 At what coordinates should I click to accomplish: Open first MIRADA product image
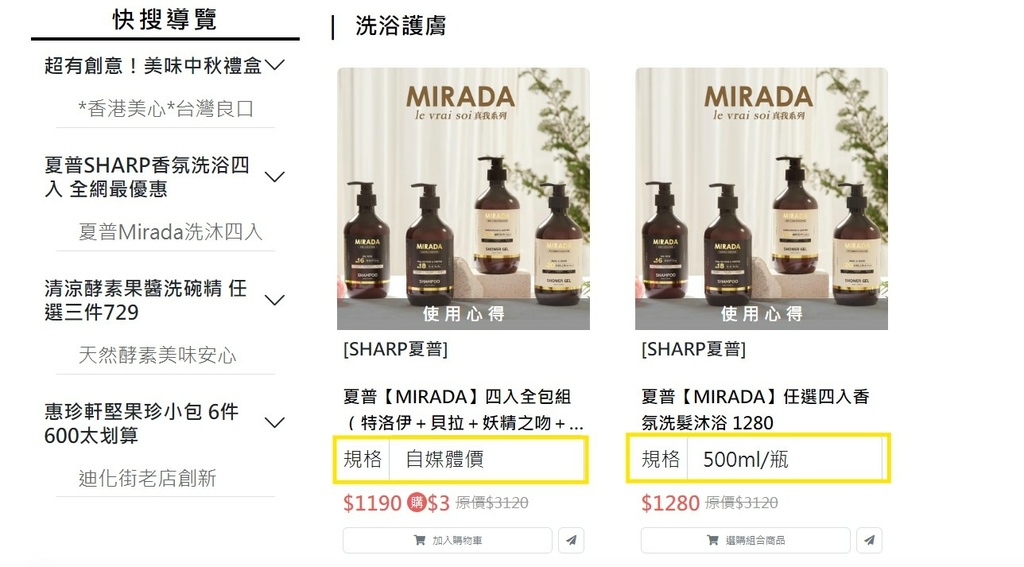tap(463, 199)
